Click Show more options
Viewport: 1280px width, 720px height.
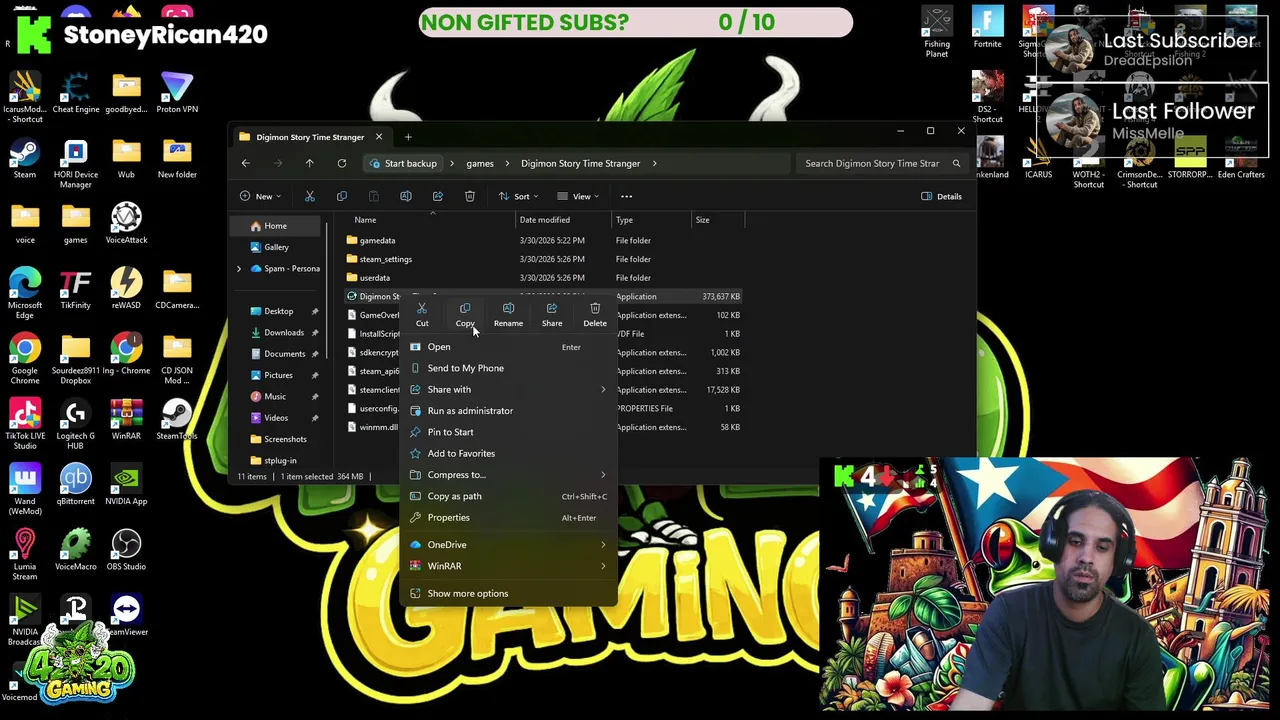pos(509,594)
